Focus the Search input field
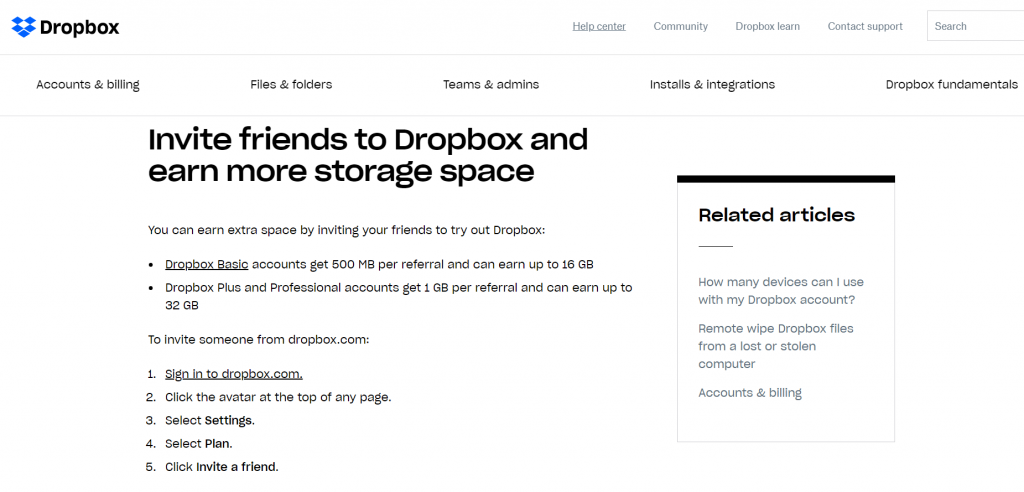This screenshot has height=492, width=1024. [975, 26]
